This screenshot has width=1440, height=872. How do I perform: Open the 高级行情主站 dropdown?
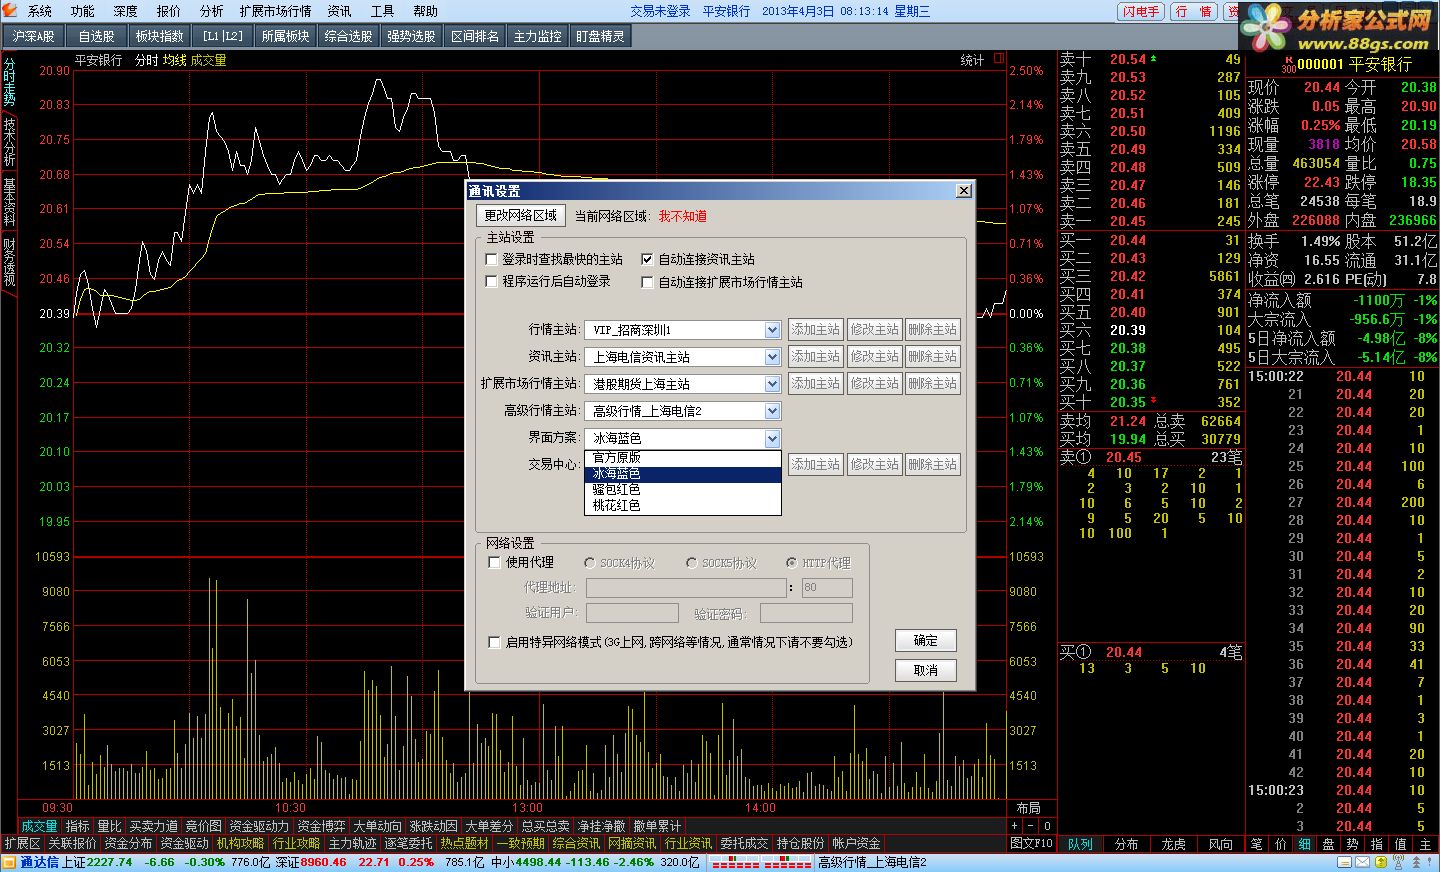tap(772, 411)
